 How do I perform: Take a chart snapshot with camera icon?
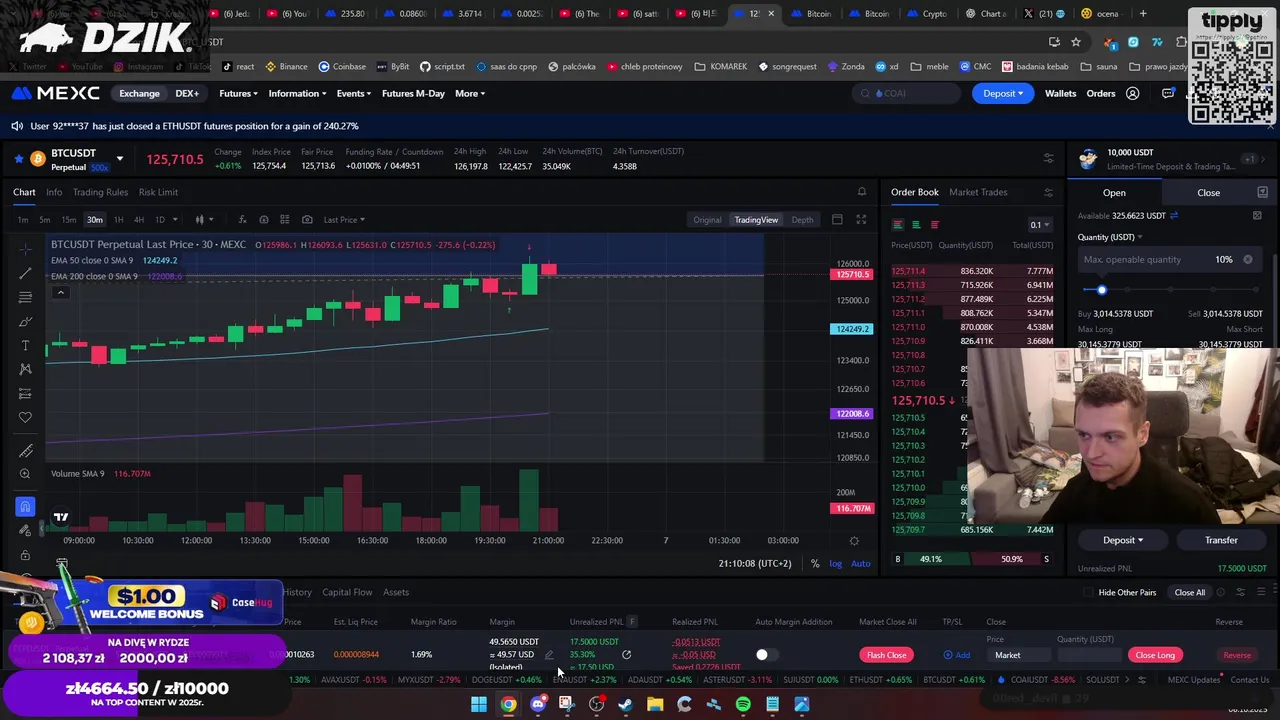(307, 220)
